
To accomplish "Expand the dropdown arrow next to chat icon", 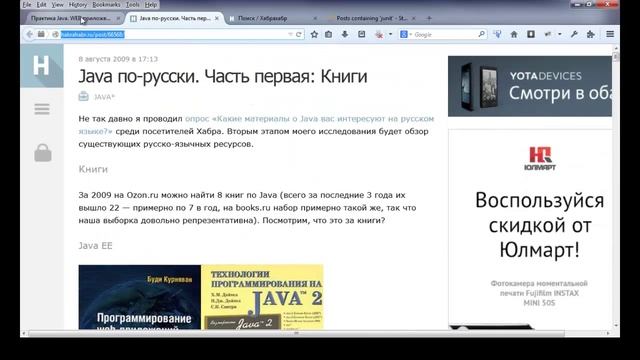I will pyautogui.click(x=560, y=35).
